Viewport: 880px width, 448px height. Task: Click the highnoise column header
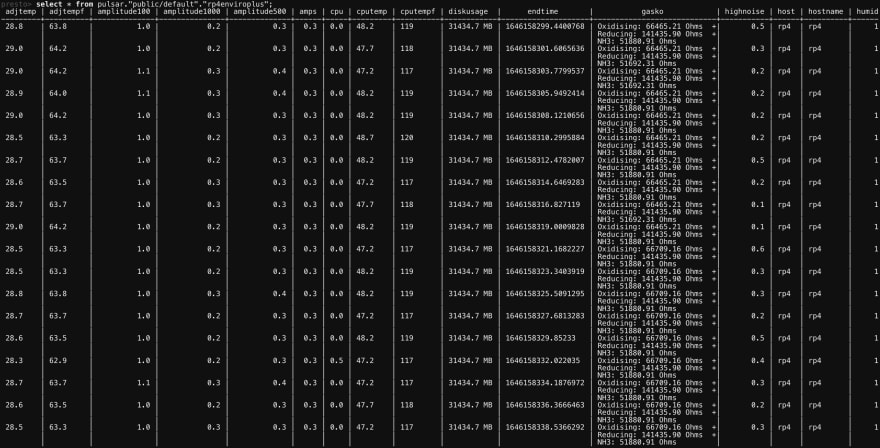point(744,11)
